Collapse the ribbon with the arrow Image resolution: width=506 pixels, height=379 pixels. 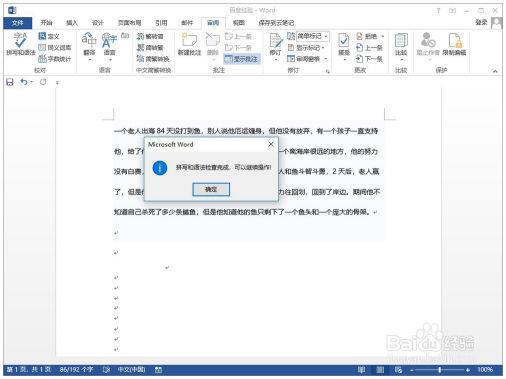tap(495, 71)
